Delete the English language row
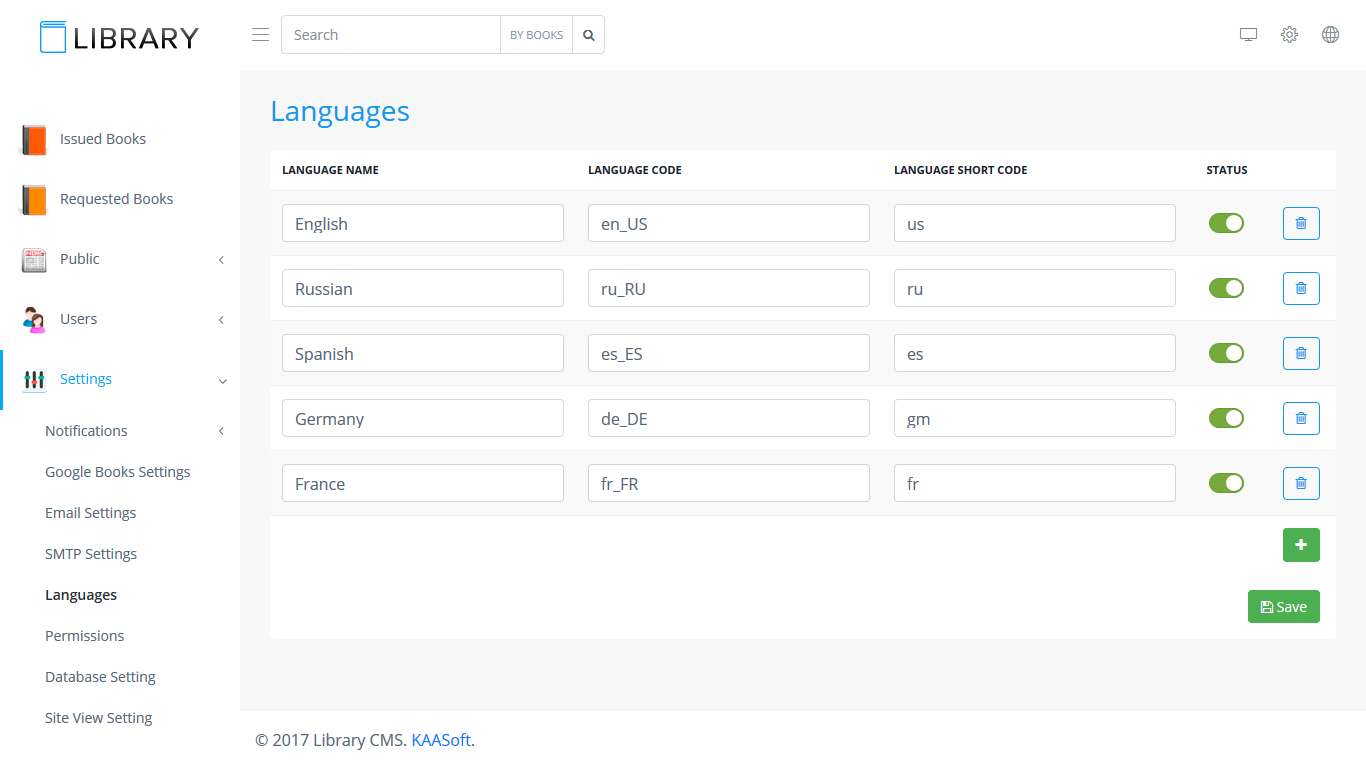1366x768 pixels. [1301, 224]
